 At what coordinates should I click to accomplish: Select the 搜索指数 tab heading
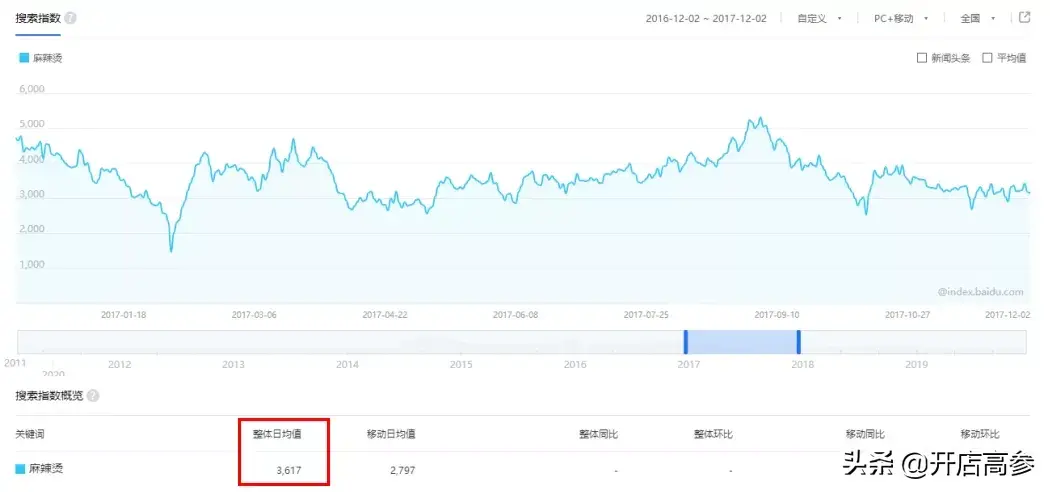click(x=36, y=19)
